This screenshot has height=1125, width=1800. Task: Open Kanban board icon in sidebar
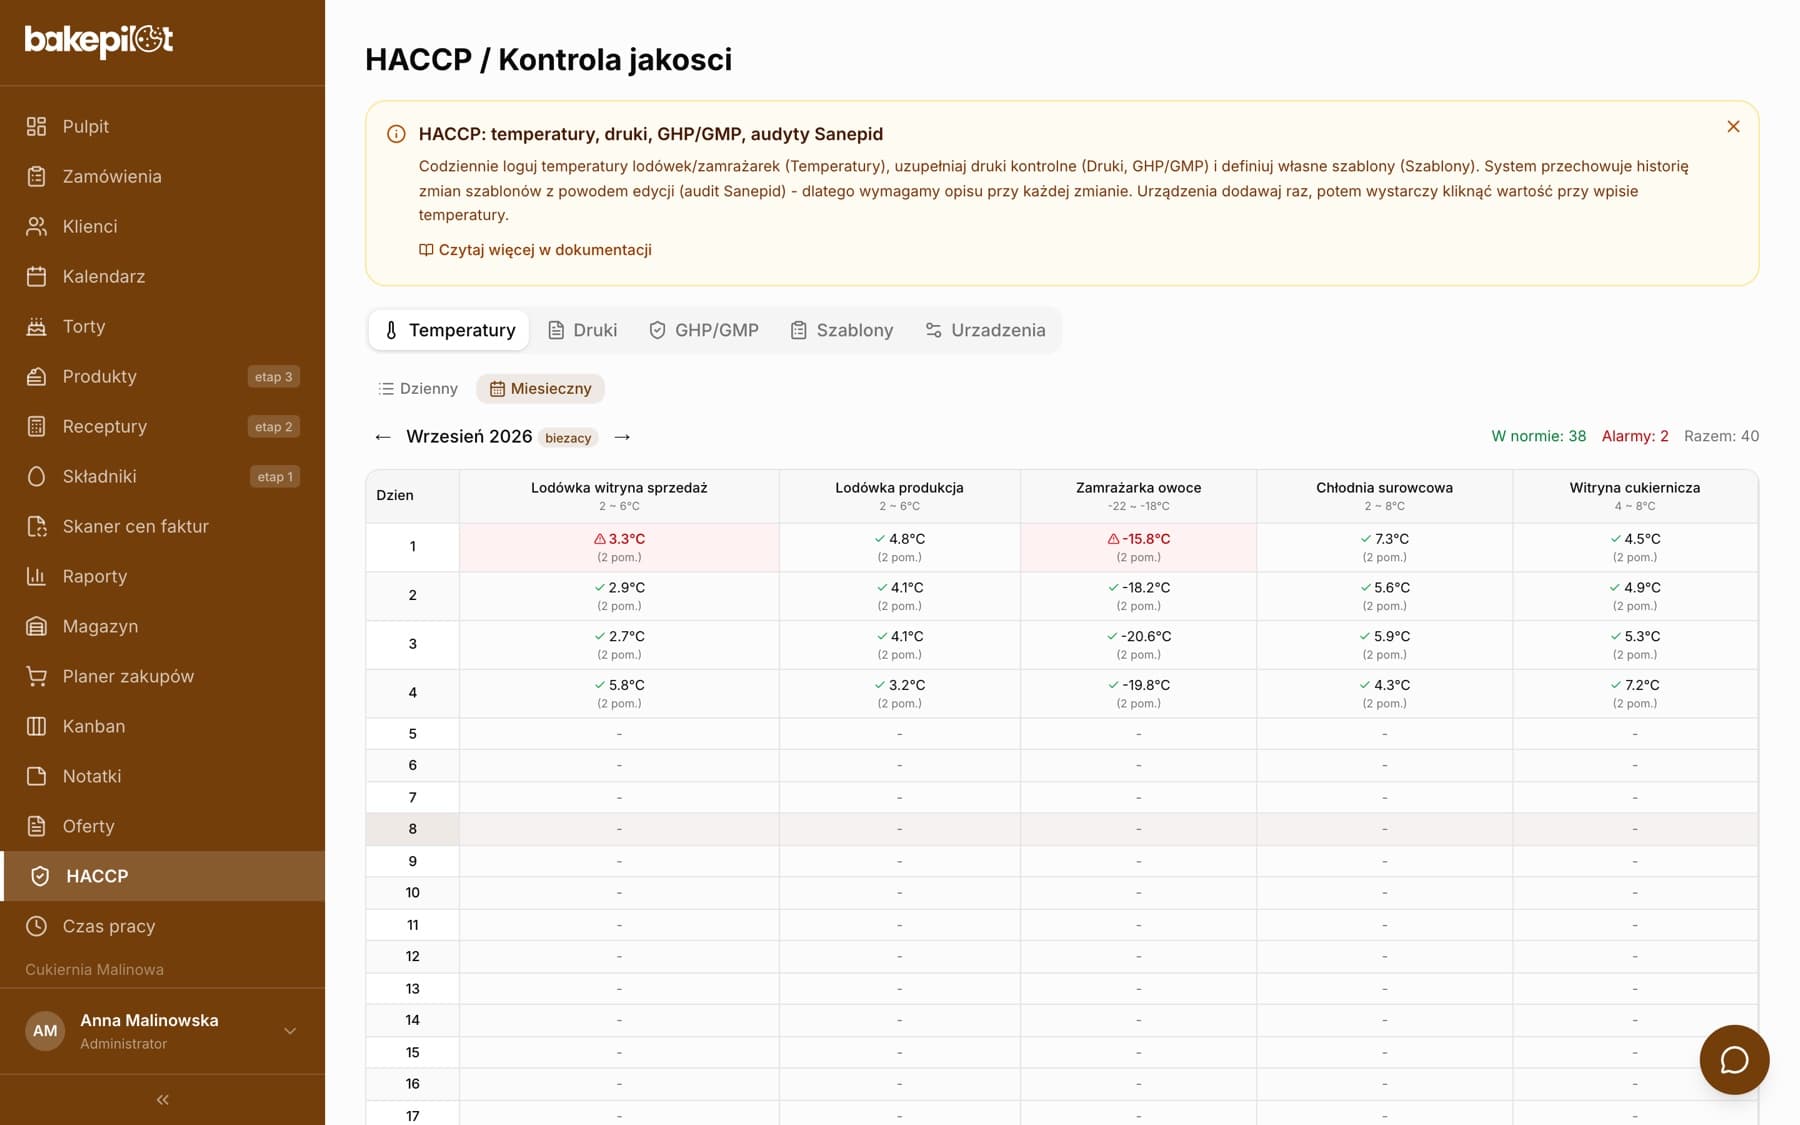pos(36,726)
